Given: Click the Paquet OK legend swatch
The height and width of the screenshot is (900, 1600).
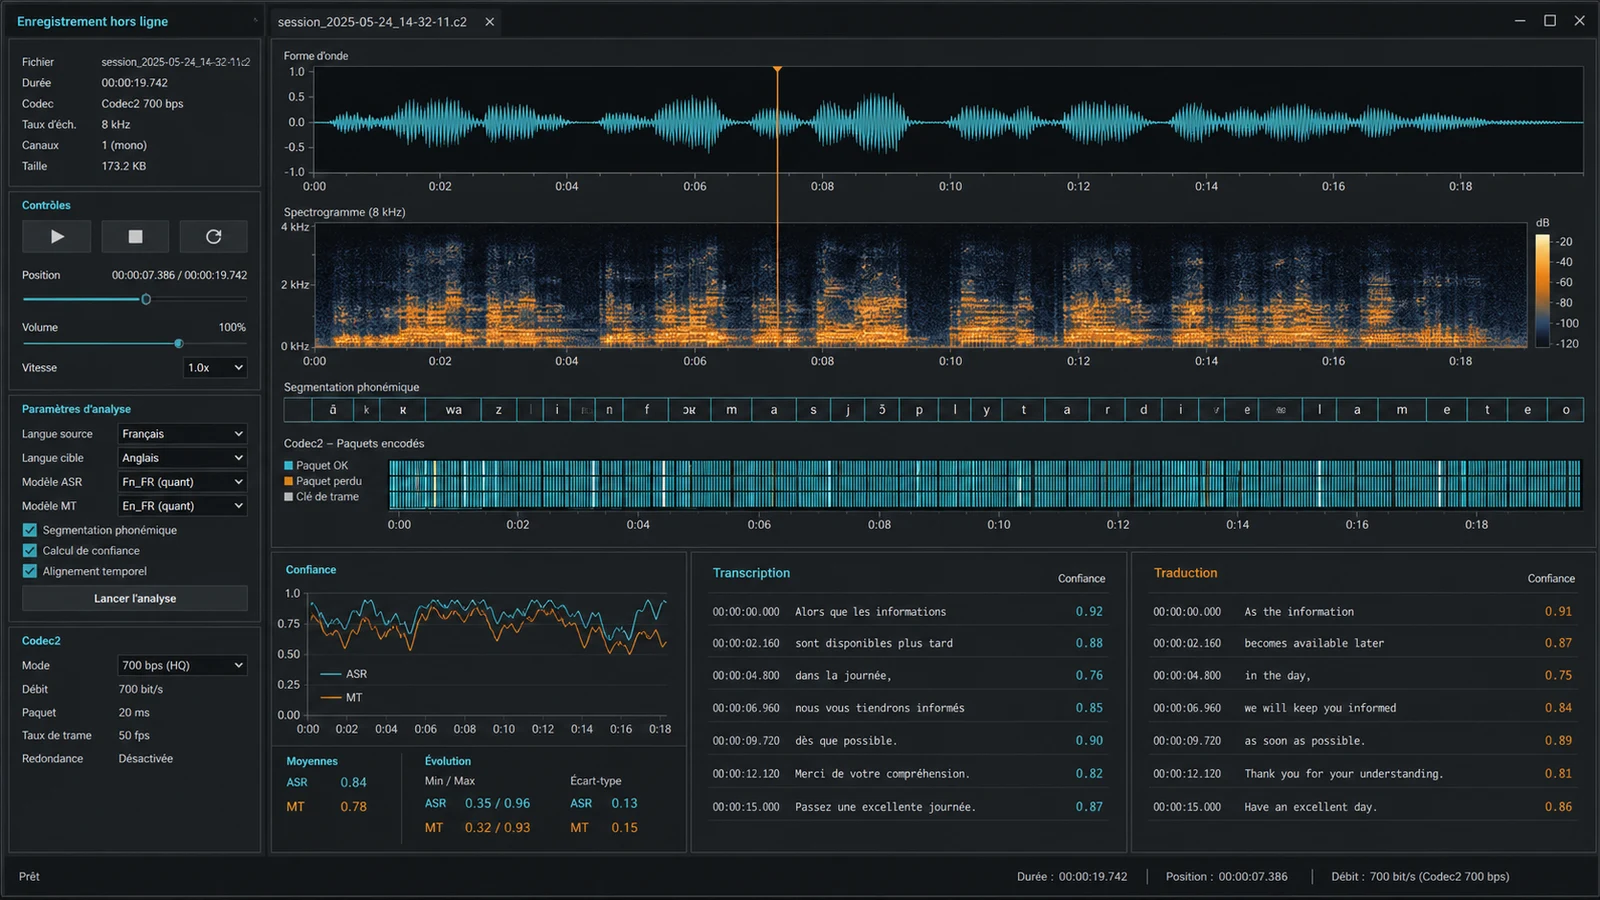Looking at the screenshot, I should point(289,466).
